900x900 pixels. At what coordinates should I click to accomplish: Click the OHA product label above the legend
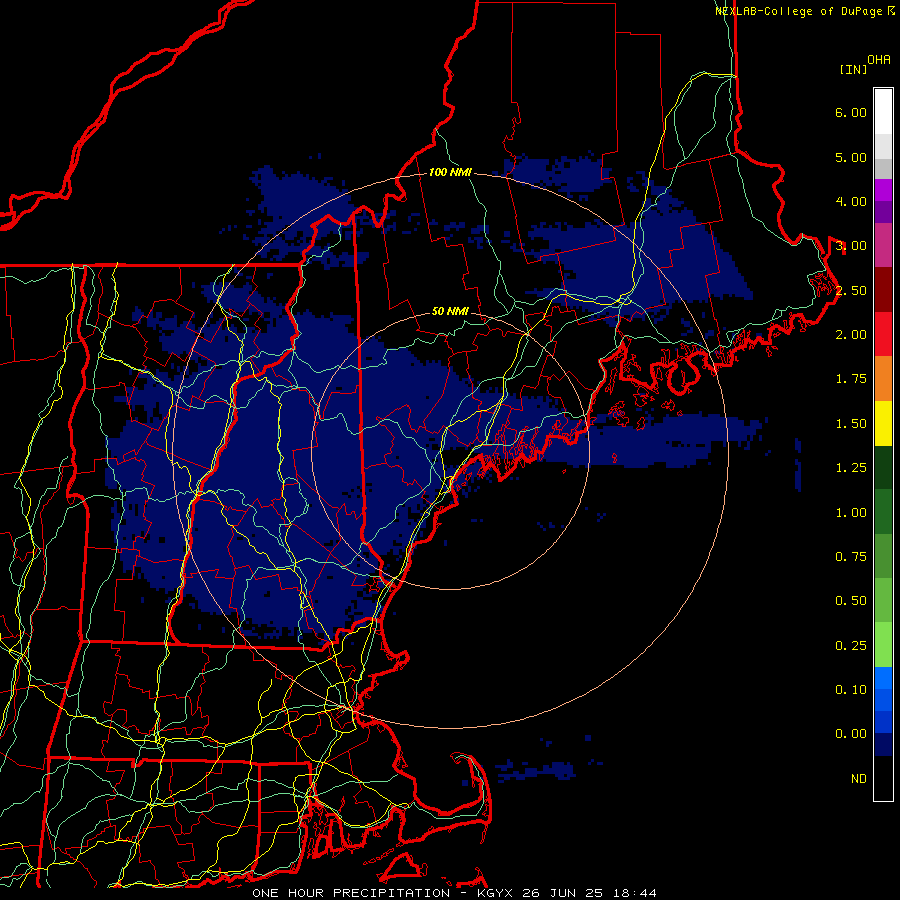pyautogui.click(x=879, y=60)
